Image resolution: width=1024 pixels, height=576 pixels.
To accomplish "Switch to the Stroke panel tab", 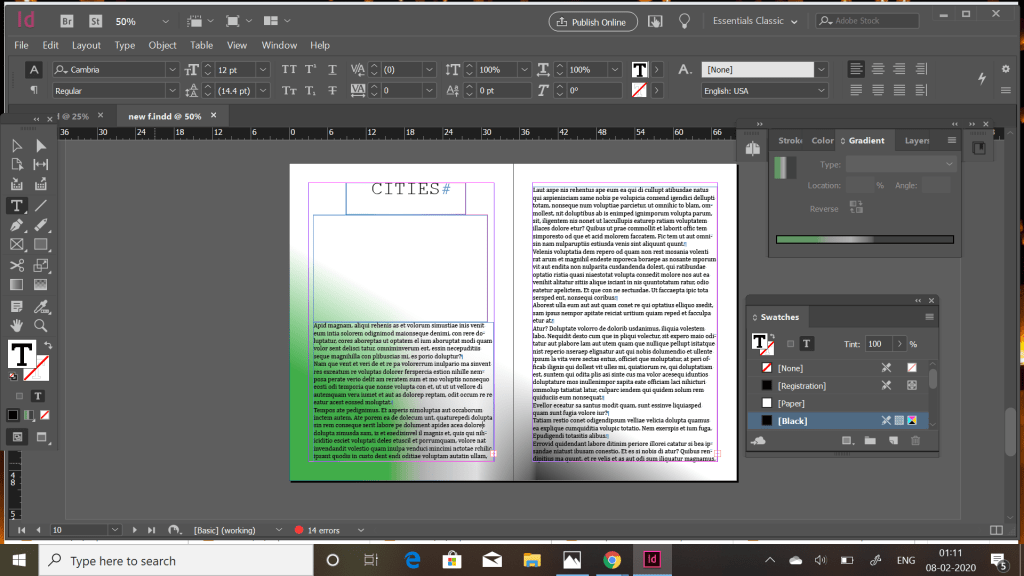I will click(x=790, y=141).
